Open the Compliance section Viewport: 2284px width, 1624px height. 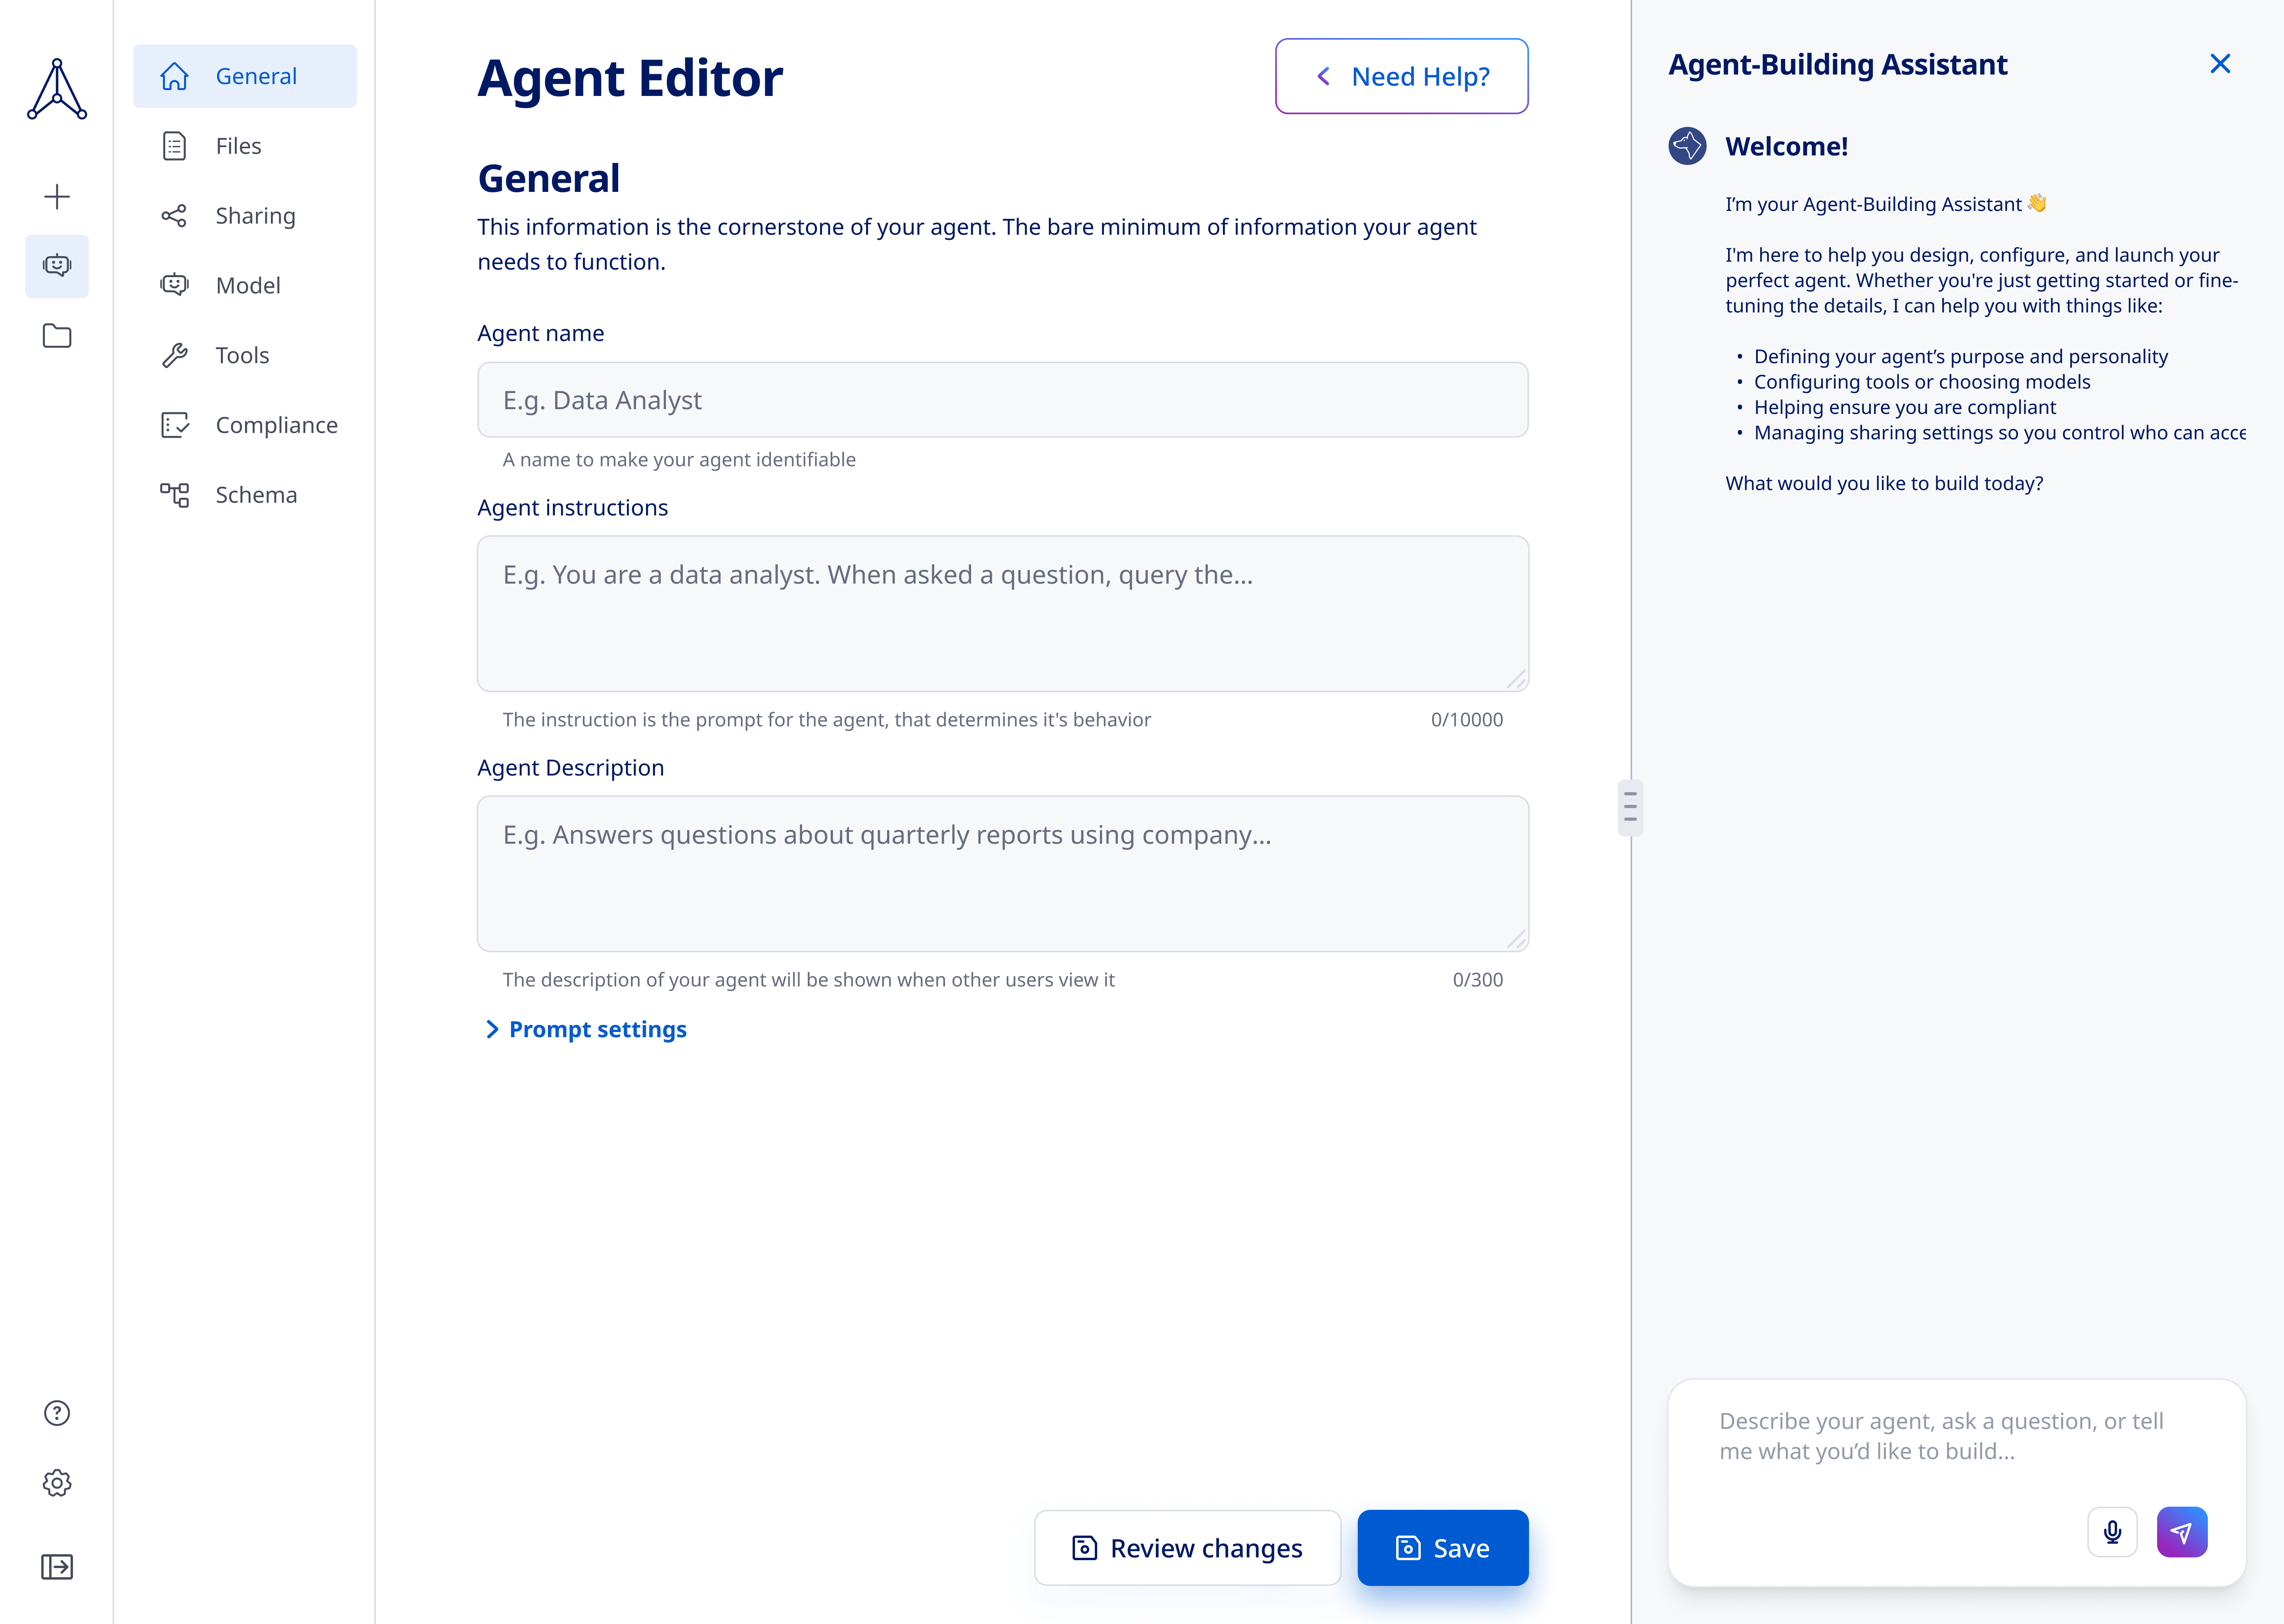(x=245, y=425)
